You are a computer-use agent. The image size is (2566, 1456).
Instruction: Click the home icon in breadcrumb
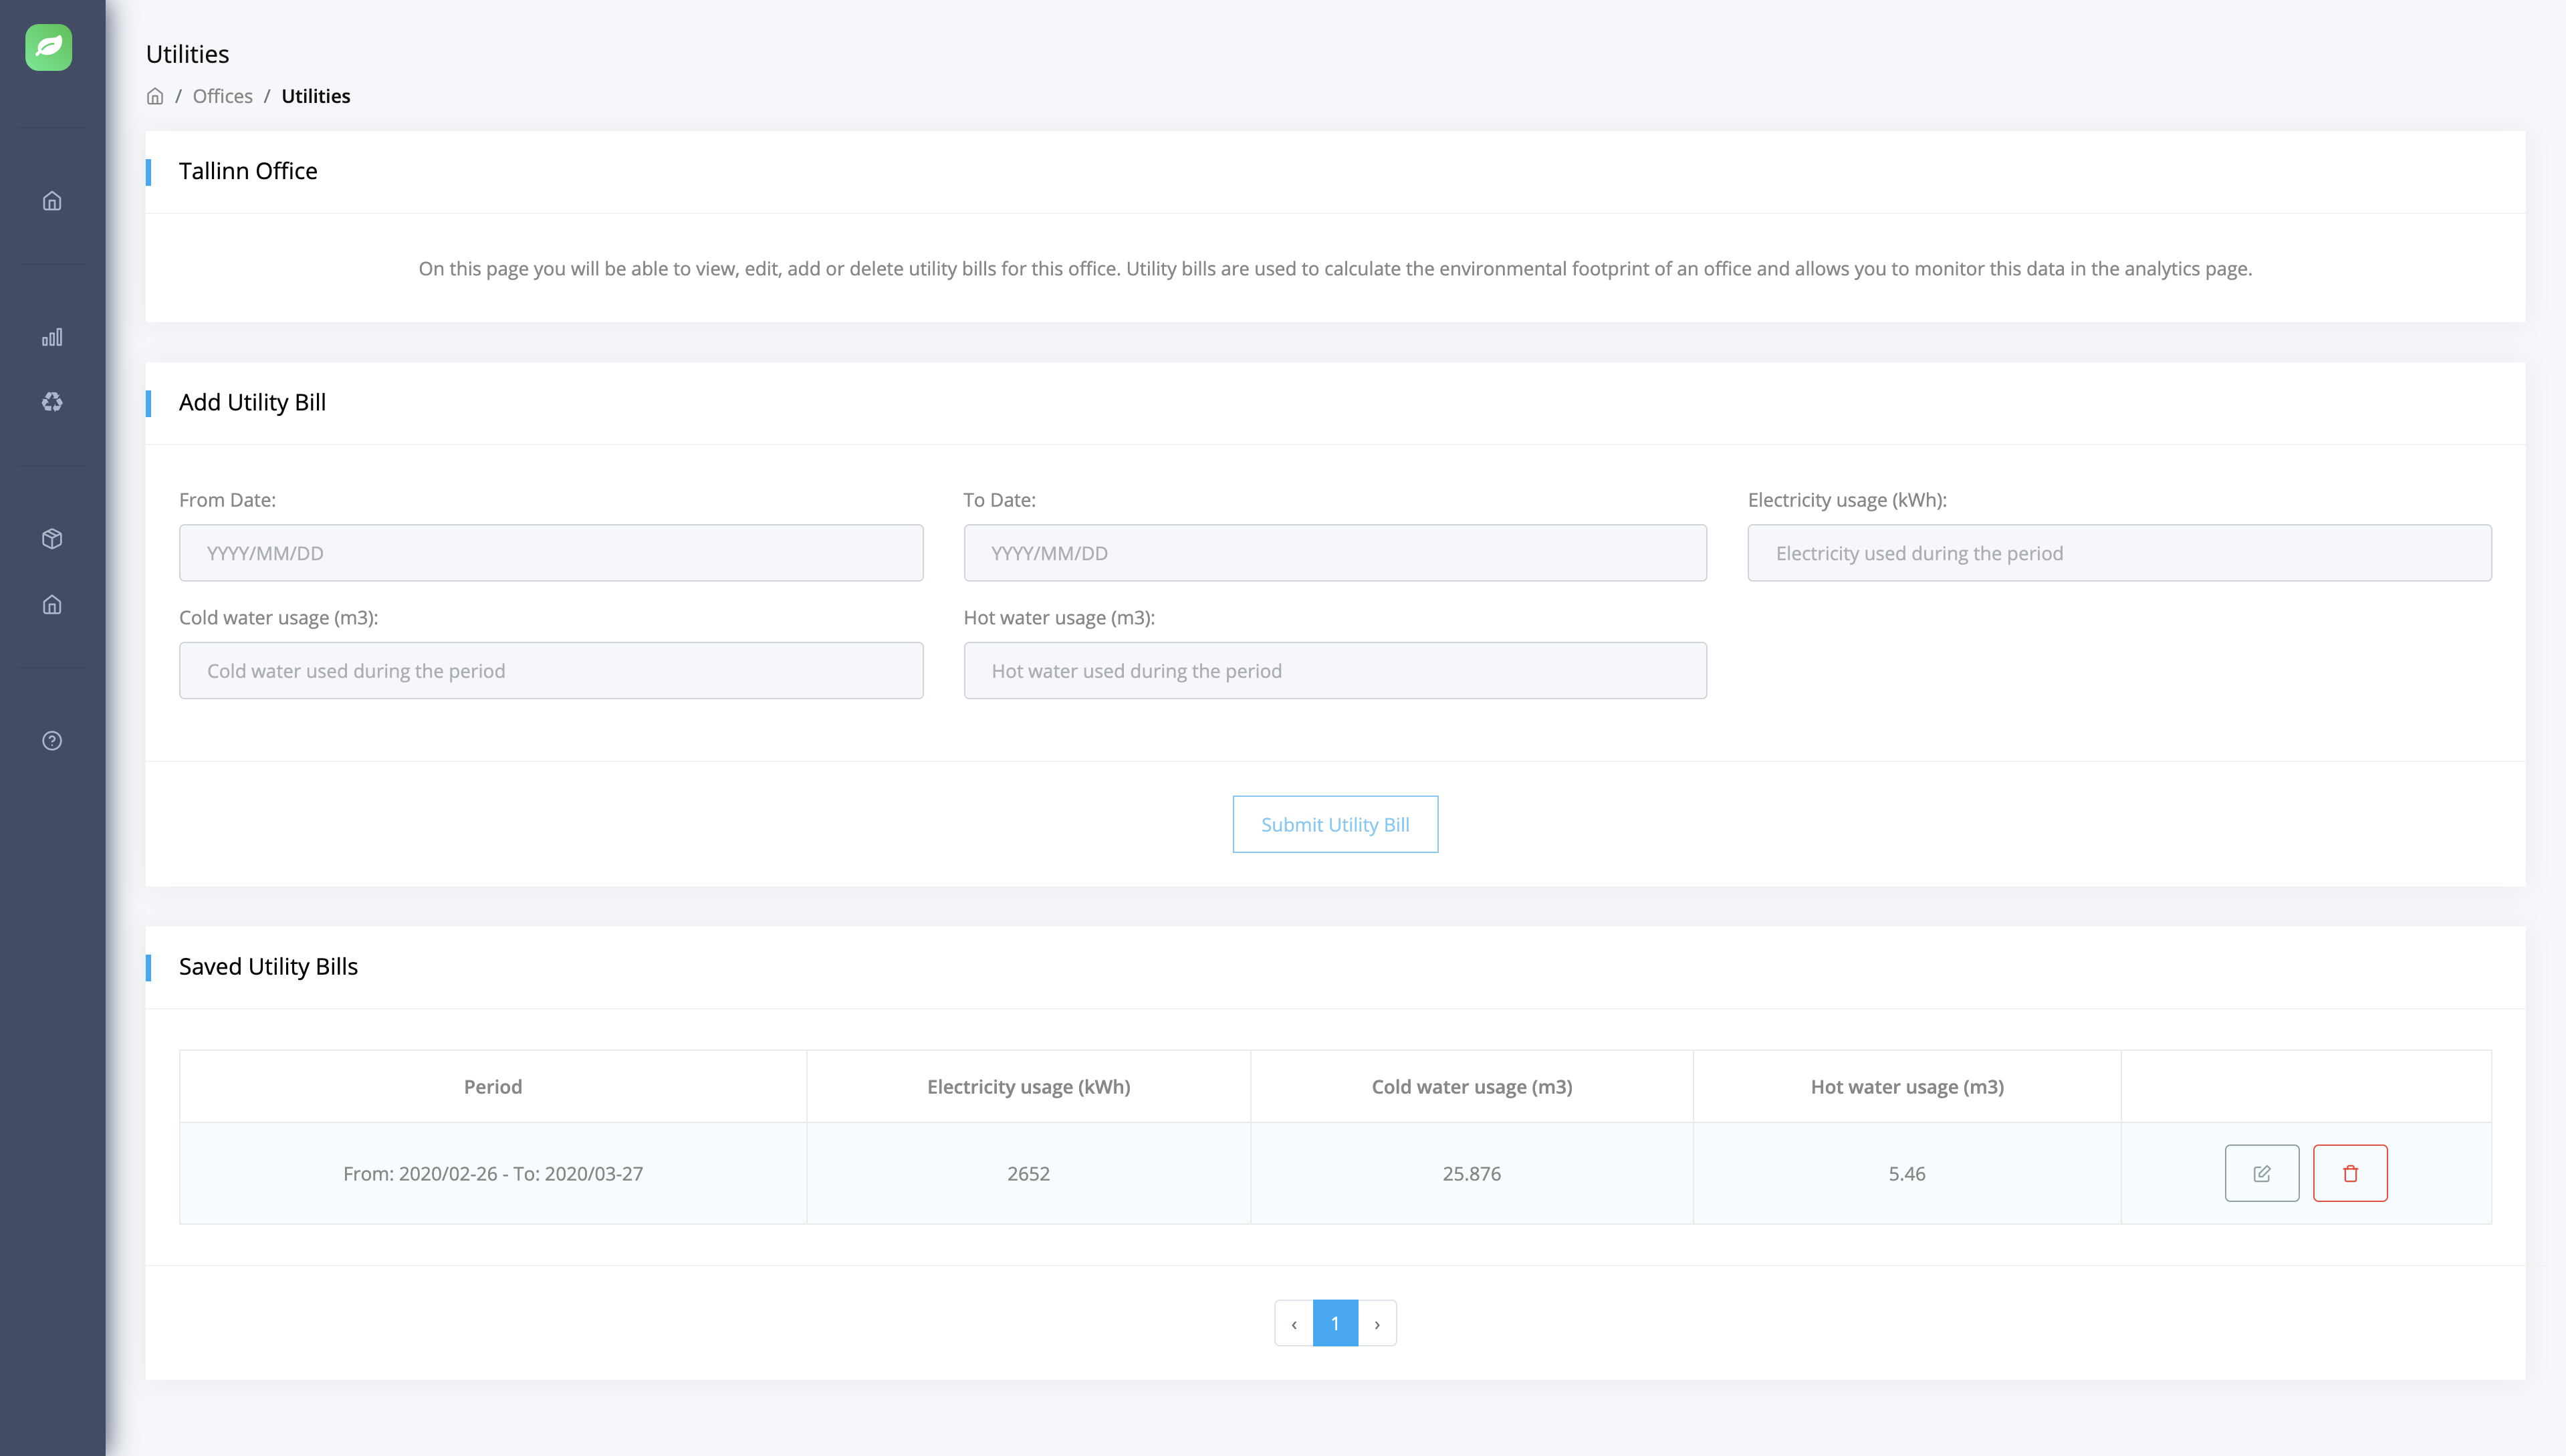tap(155, 96)
